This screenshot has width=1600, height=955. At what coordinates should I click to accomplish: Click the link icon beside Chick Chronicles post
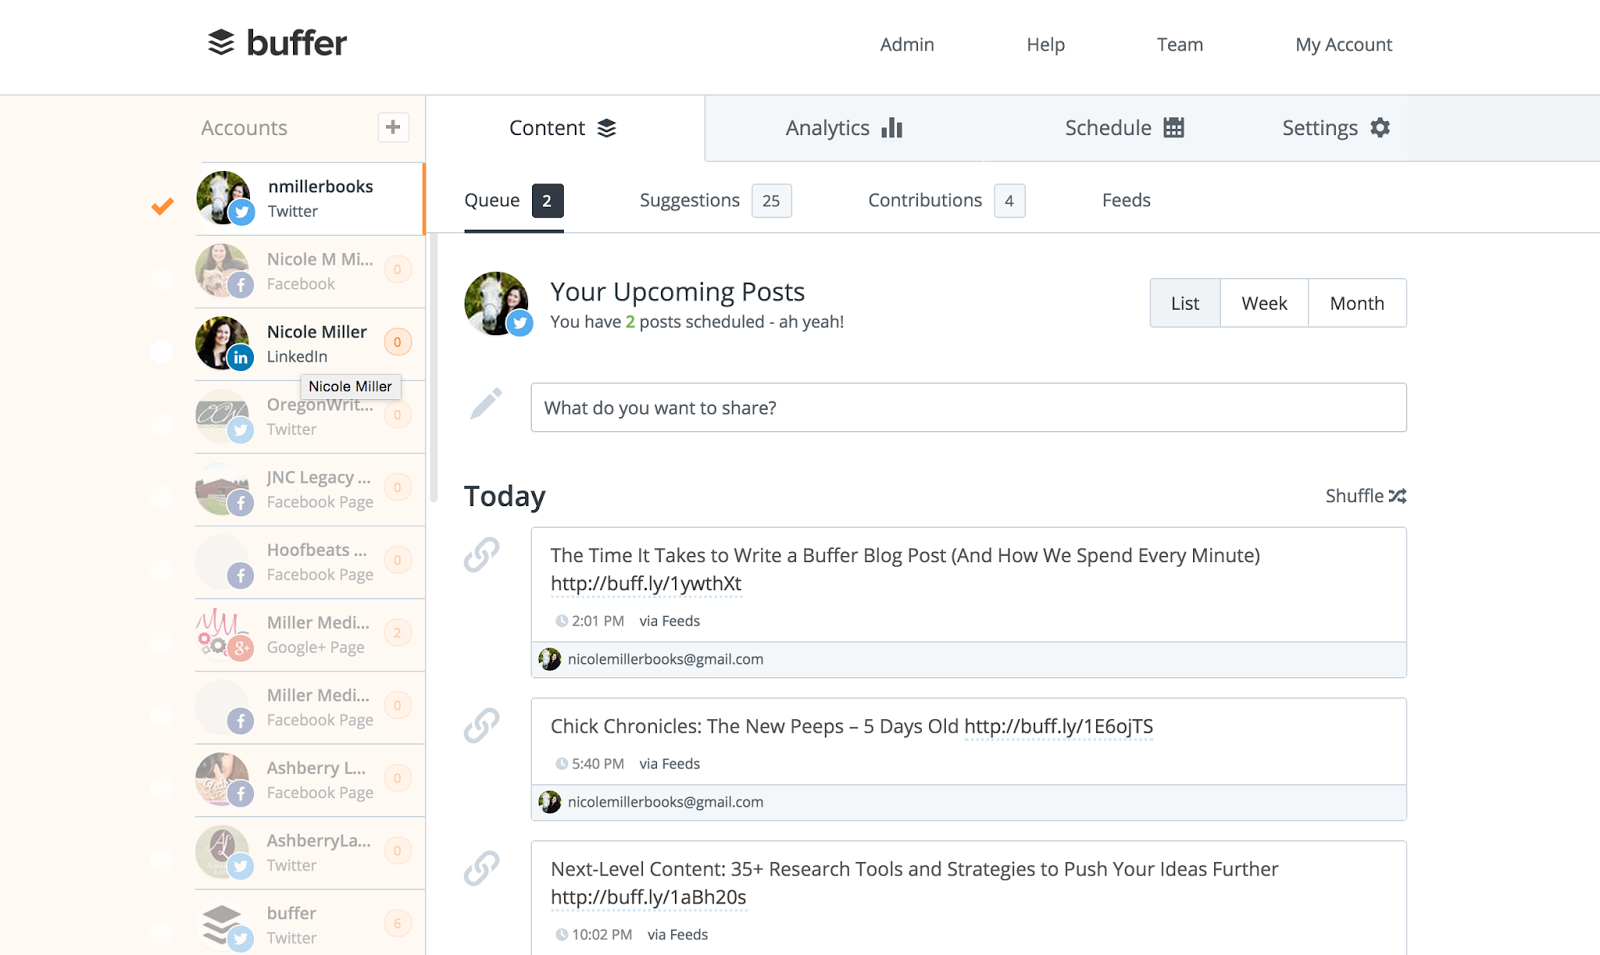[x=482, y=725]
